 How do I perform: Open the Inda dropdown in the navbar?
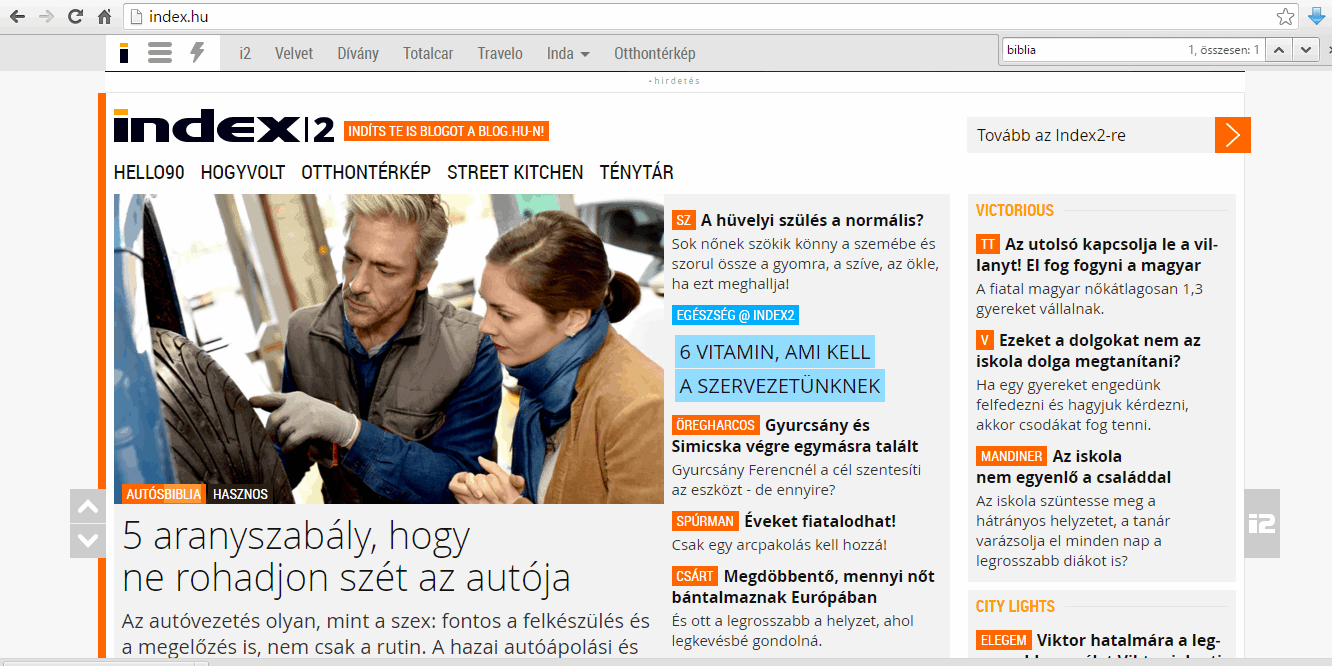(568, 53)
